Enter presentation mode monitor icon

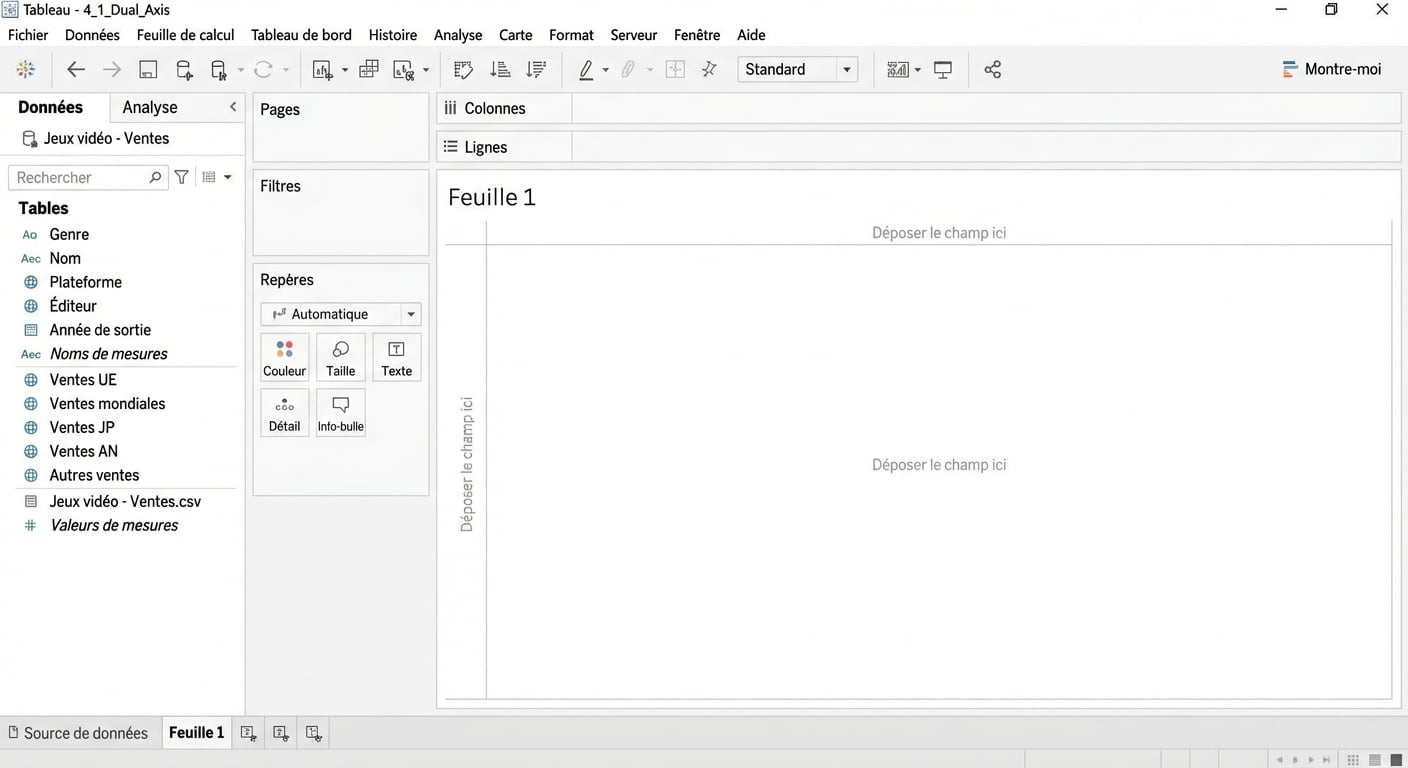tap(943, 69)
